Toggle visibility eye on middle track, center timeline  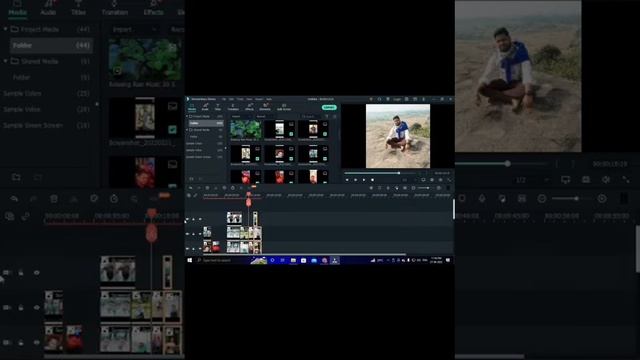(x=200, y=234)
